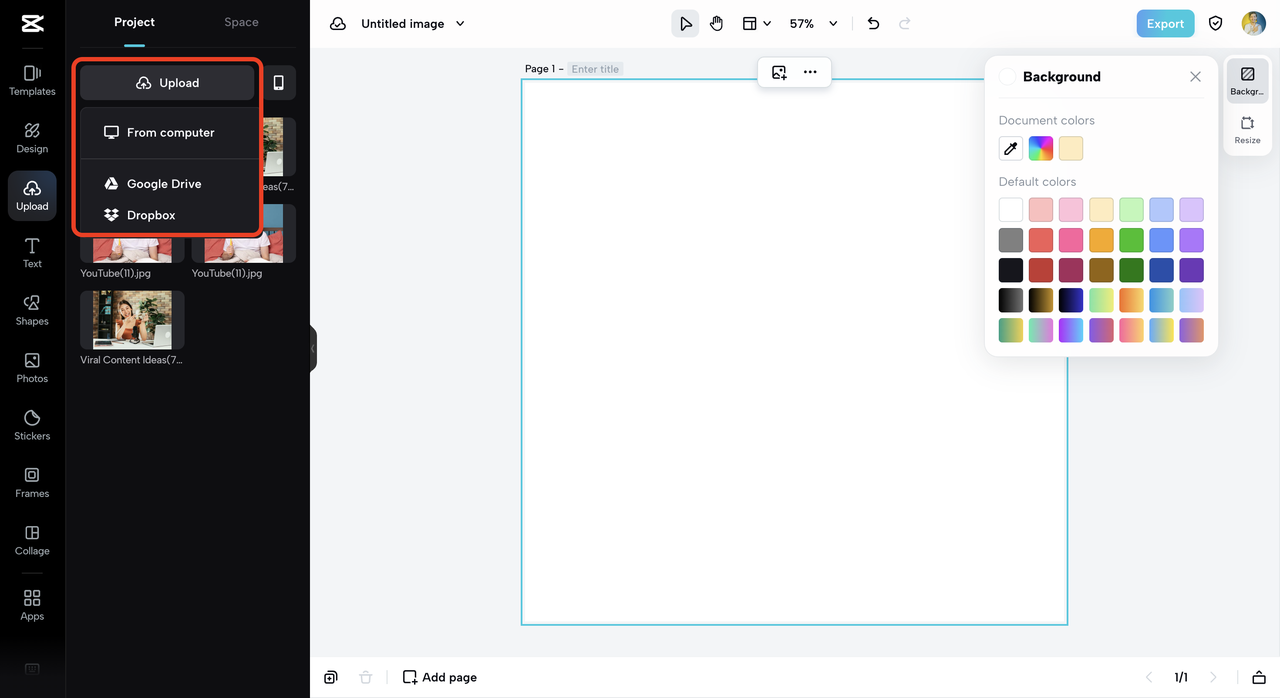Image resolution: width=1280 pixels, height=698 pixels.
Task: Switch to the Space tab
Action: click(241, 22)
